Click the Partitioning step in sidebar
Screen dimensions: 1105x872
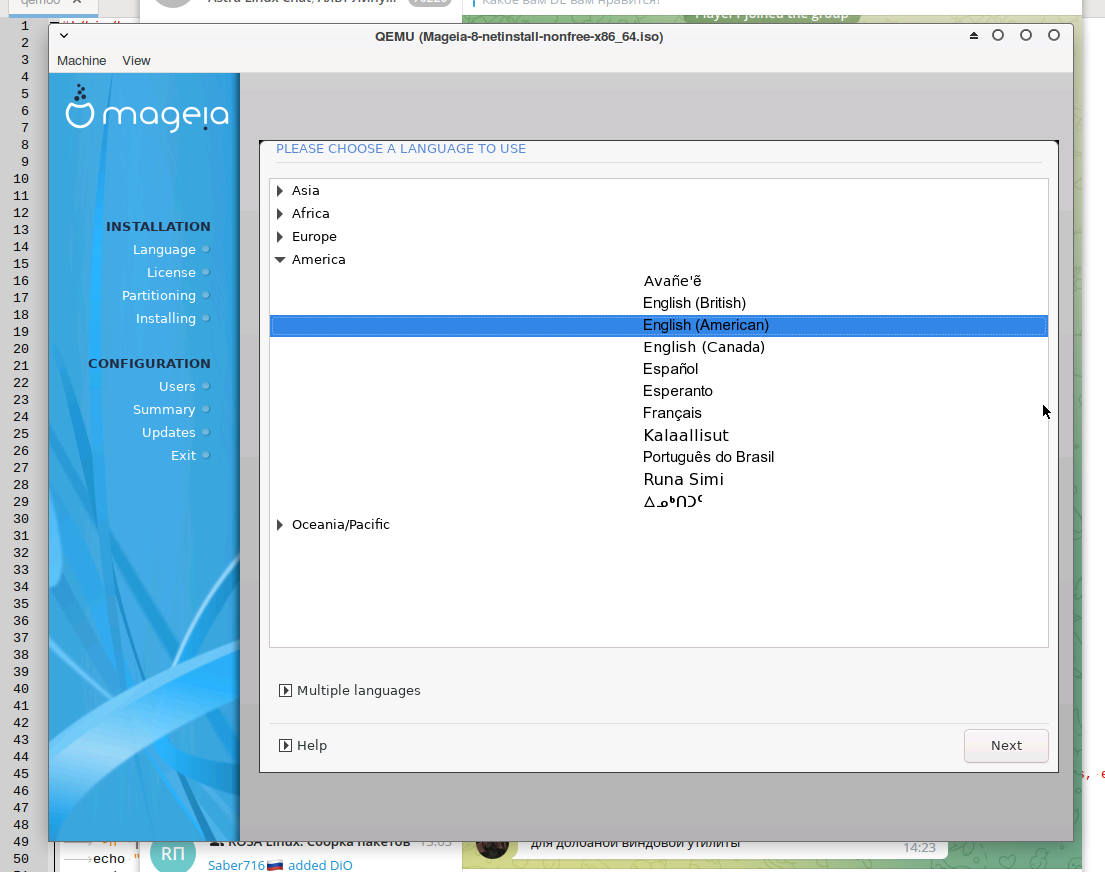pyautogui.click(x=159, y=295)
